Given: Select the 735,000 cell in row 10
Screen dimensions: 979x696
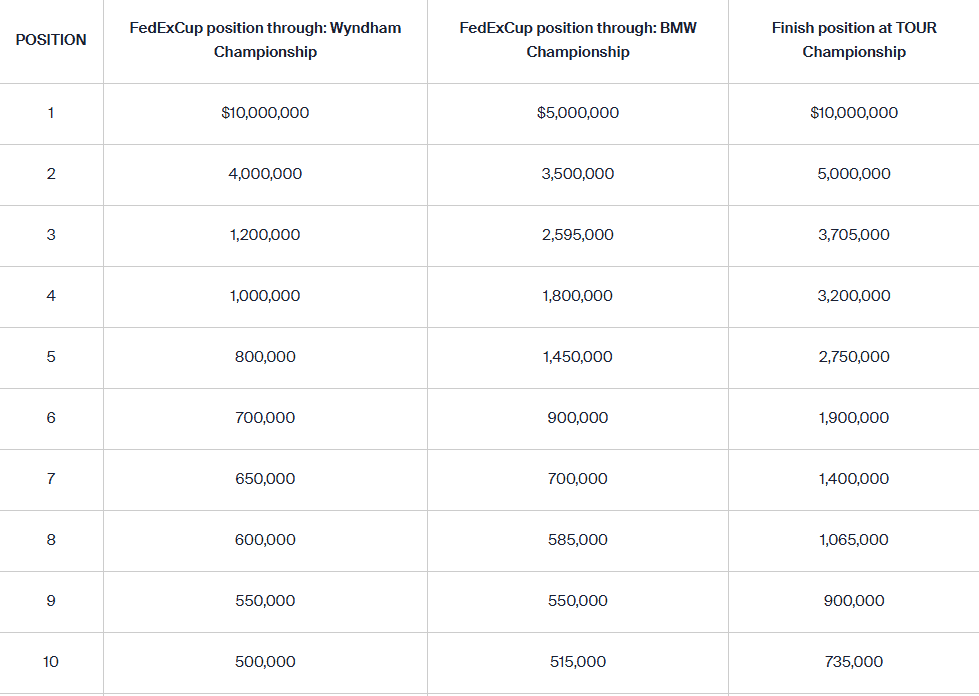Looking at the screenshot, I should (x=854, y=662).
